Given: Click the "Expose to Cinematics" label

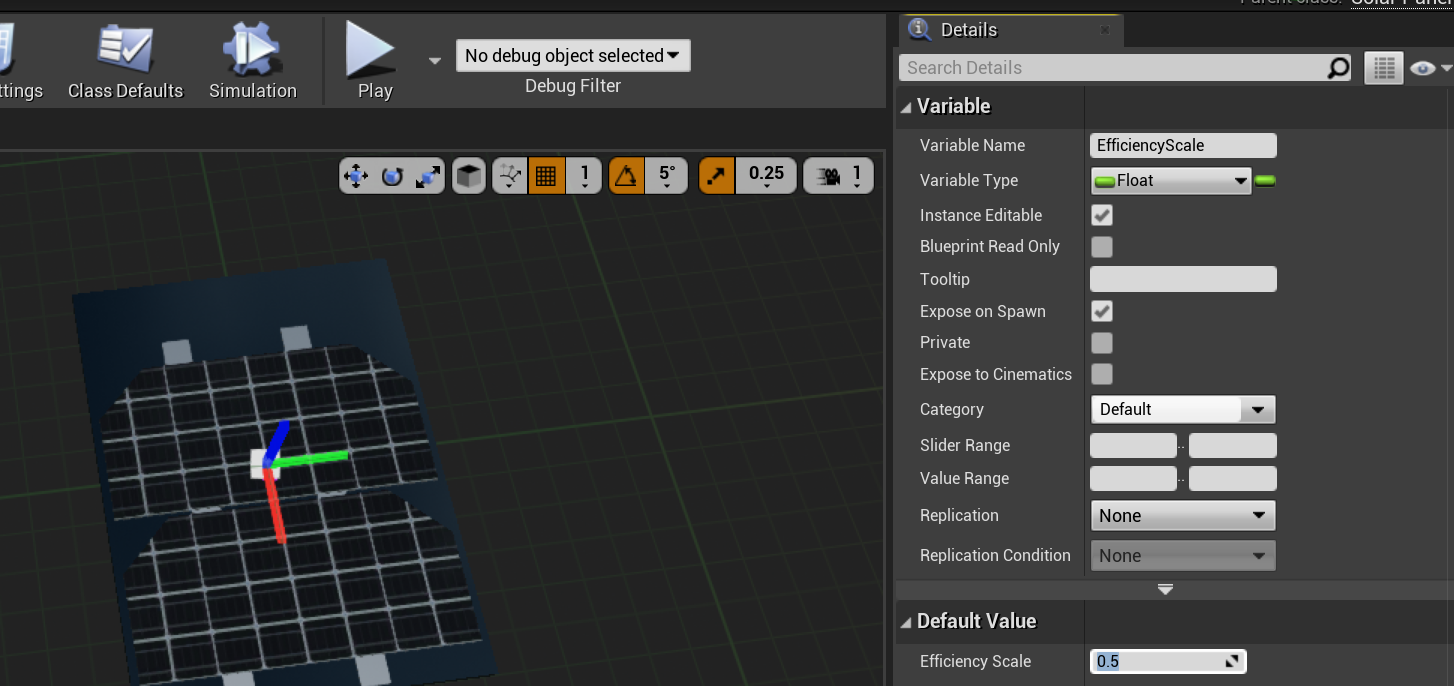Looking at the screenshot, I should (x=996, y=375).
